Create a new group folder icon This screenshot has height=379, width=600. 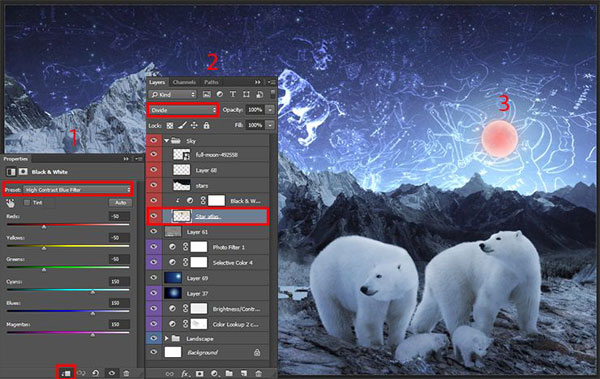pos(229,373)
